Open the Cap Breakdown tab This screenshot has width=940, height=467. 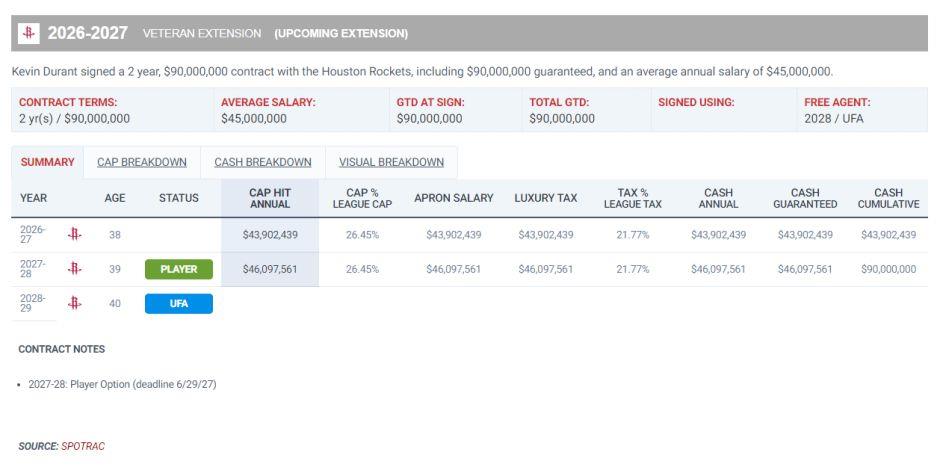coord(141,162)
